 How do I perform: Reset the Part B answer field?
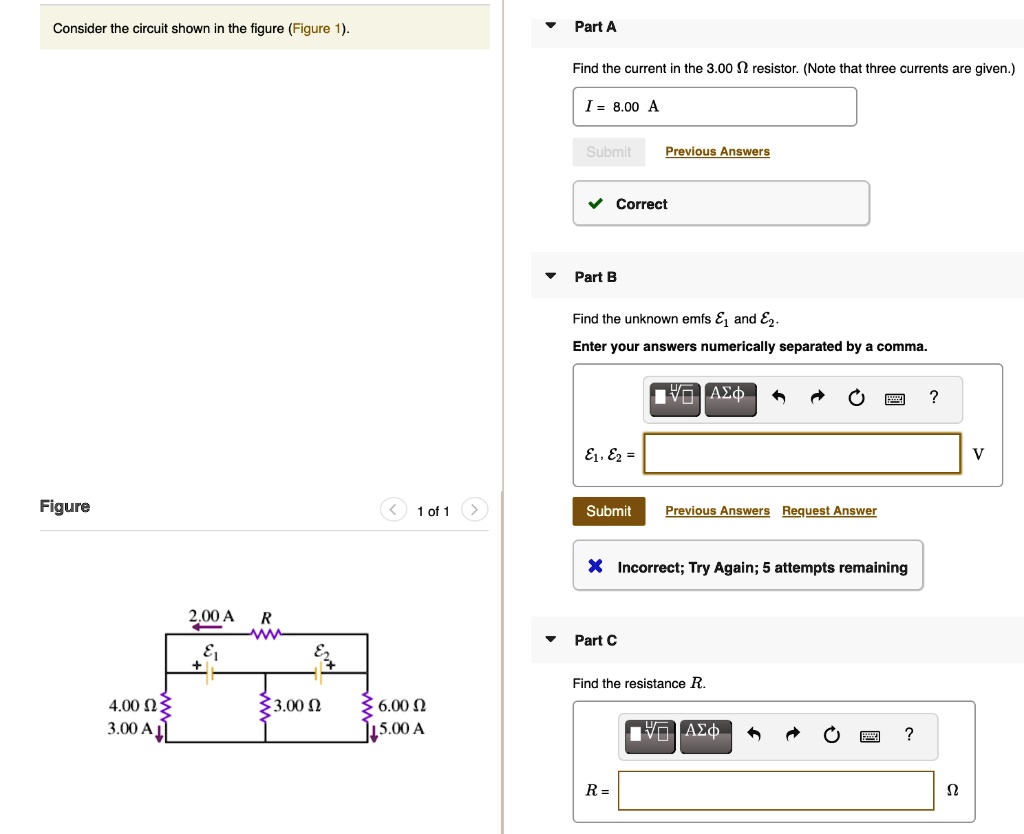pyautogui.click(x=856, y=397)
